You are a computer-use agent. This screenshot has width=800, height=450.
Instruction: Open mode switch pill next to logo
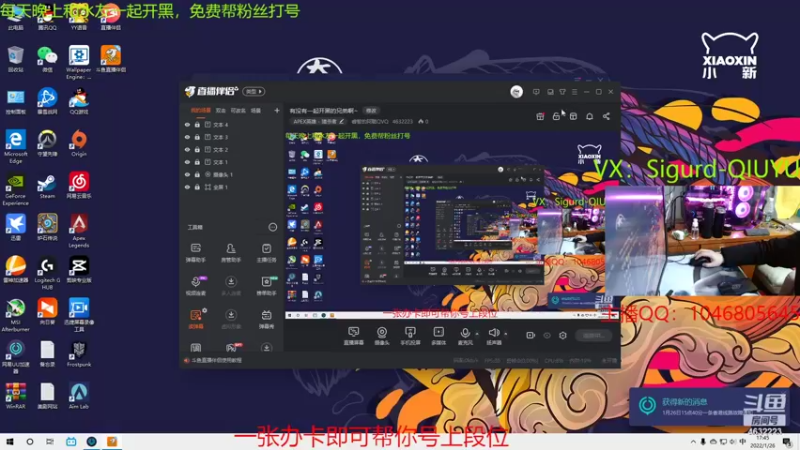point(254,91)
